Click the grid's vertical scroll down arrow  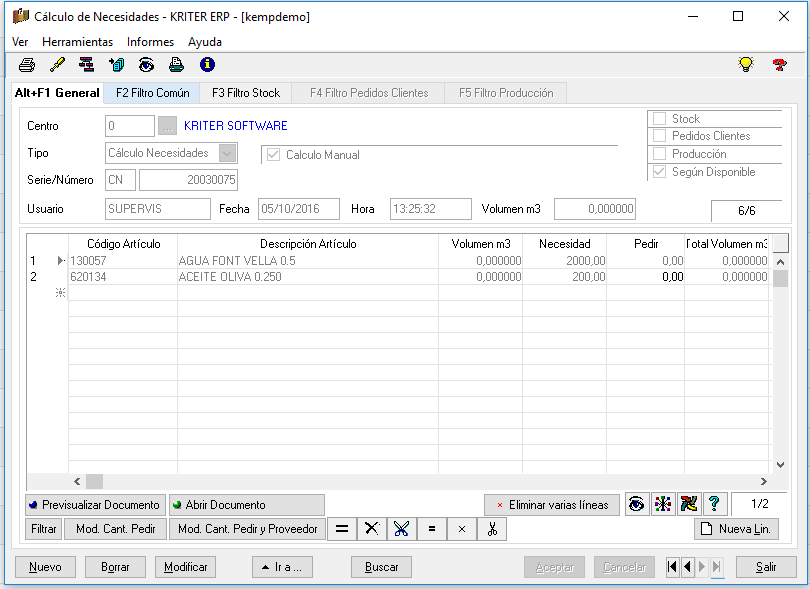[781, 464]
